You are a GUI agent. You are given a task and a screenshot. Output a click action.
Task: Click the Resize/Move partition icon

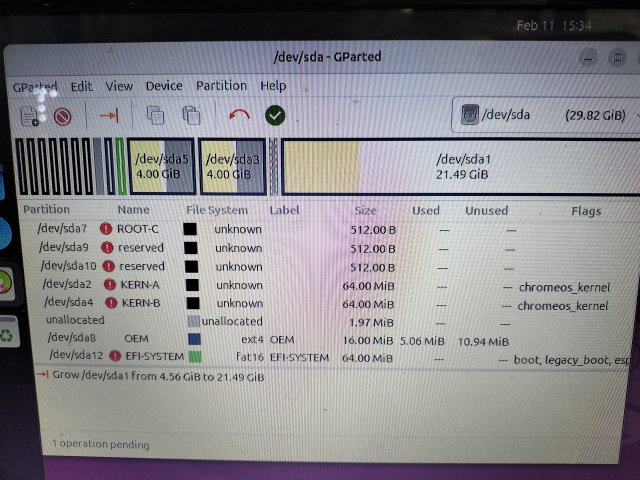[109, 115]
